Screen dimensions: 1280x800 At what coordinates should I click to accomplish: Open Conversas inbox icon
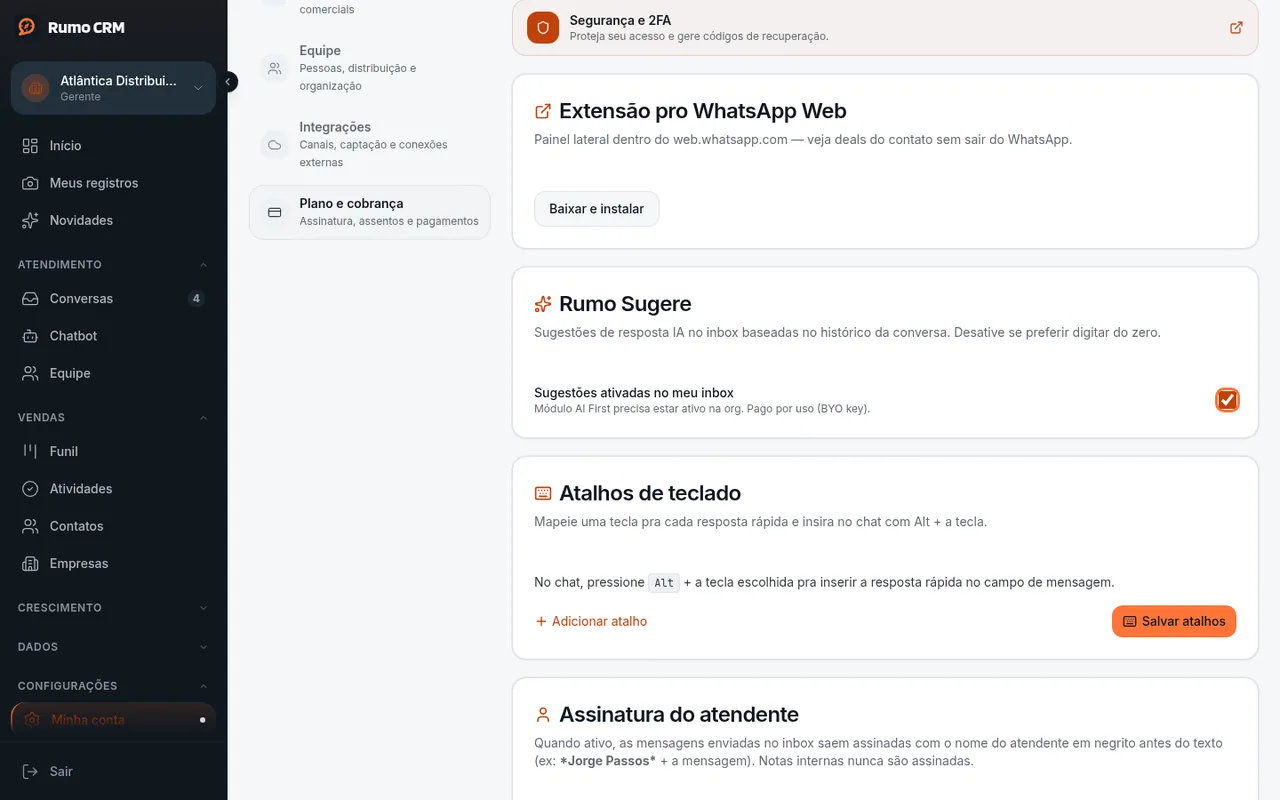pyautogui.click(x=31, y=299)
